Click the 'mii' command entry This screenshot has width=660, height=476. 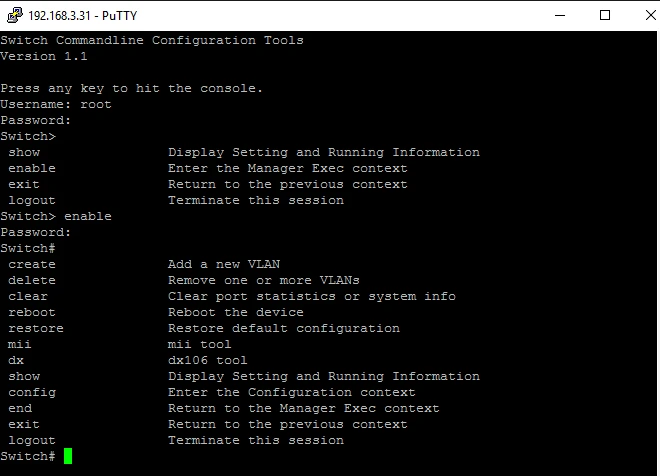[20, 344]
